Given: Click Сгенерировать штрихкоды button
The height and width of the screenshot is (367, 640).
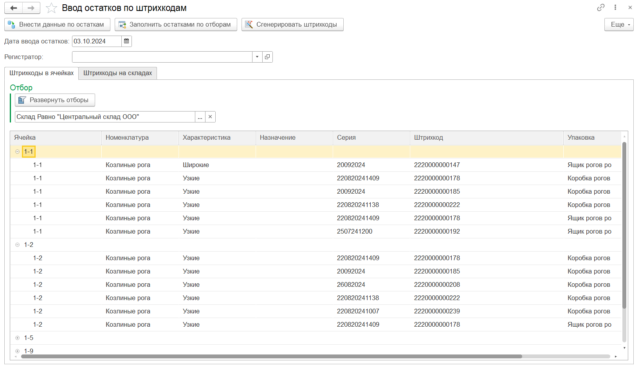Looking at the screenshot, I should coord(292,24).
